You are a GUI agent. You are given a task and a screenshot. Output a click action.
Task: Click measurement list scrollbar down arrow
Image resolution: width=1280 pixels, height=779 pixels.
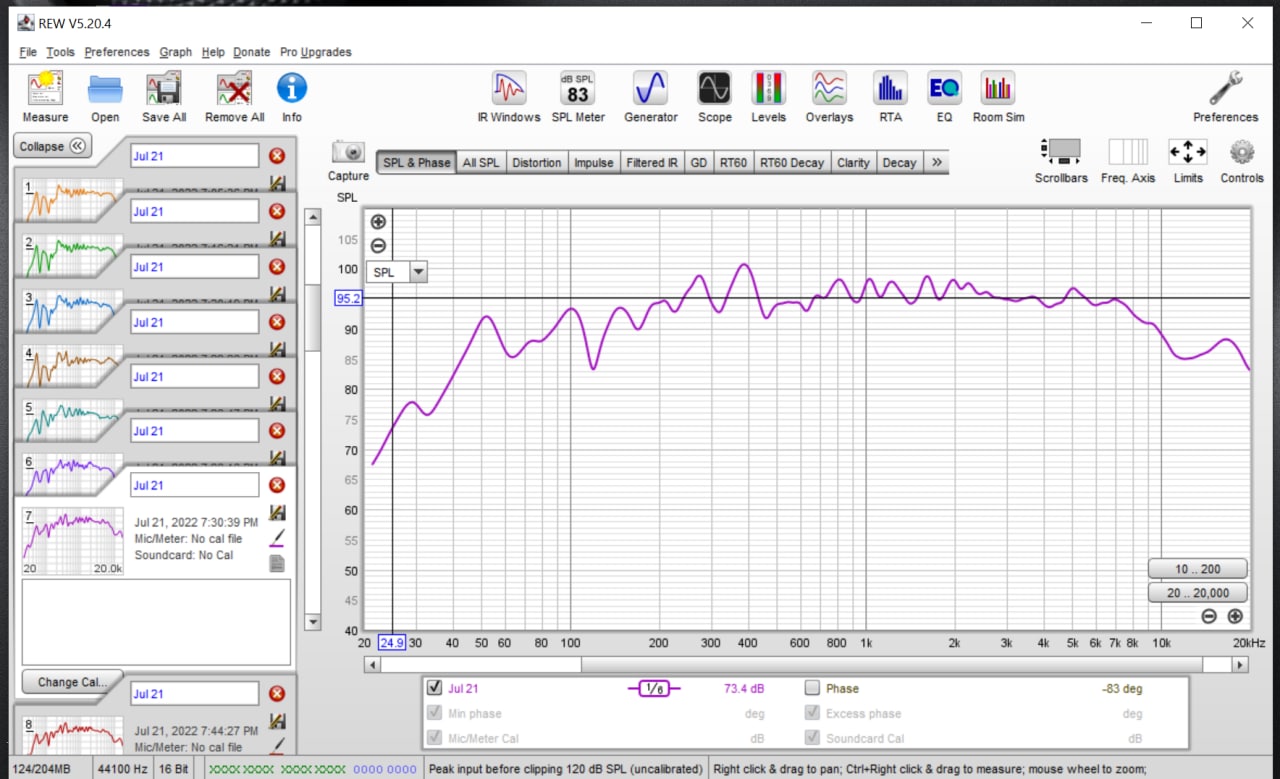pyautogui.click(x=313, y=622)
